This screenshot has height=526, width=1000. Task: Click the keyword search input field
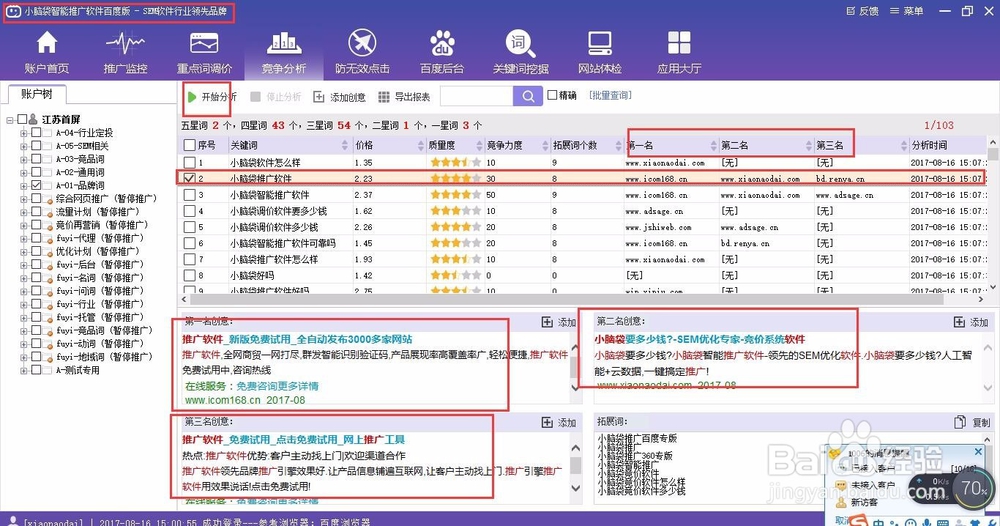476,96
